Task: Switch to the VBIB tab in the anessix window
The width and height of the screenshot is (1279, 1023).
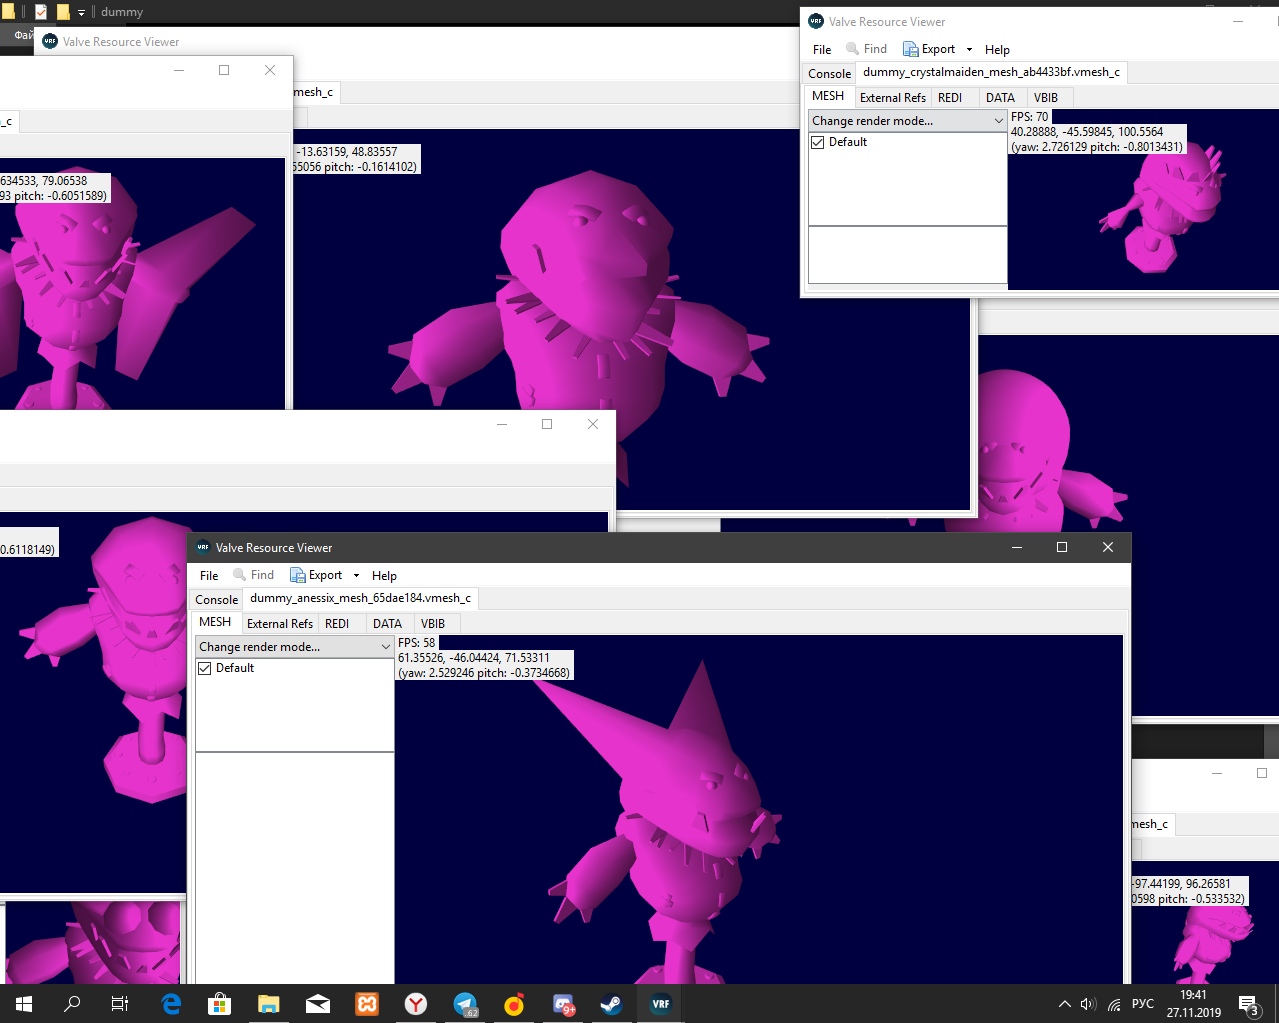Action: (433, 624)
